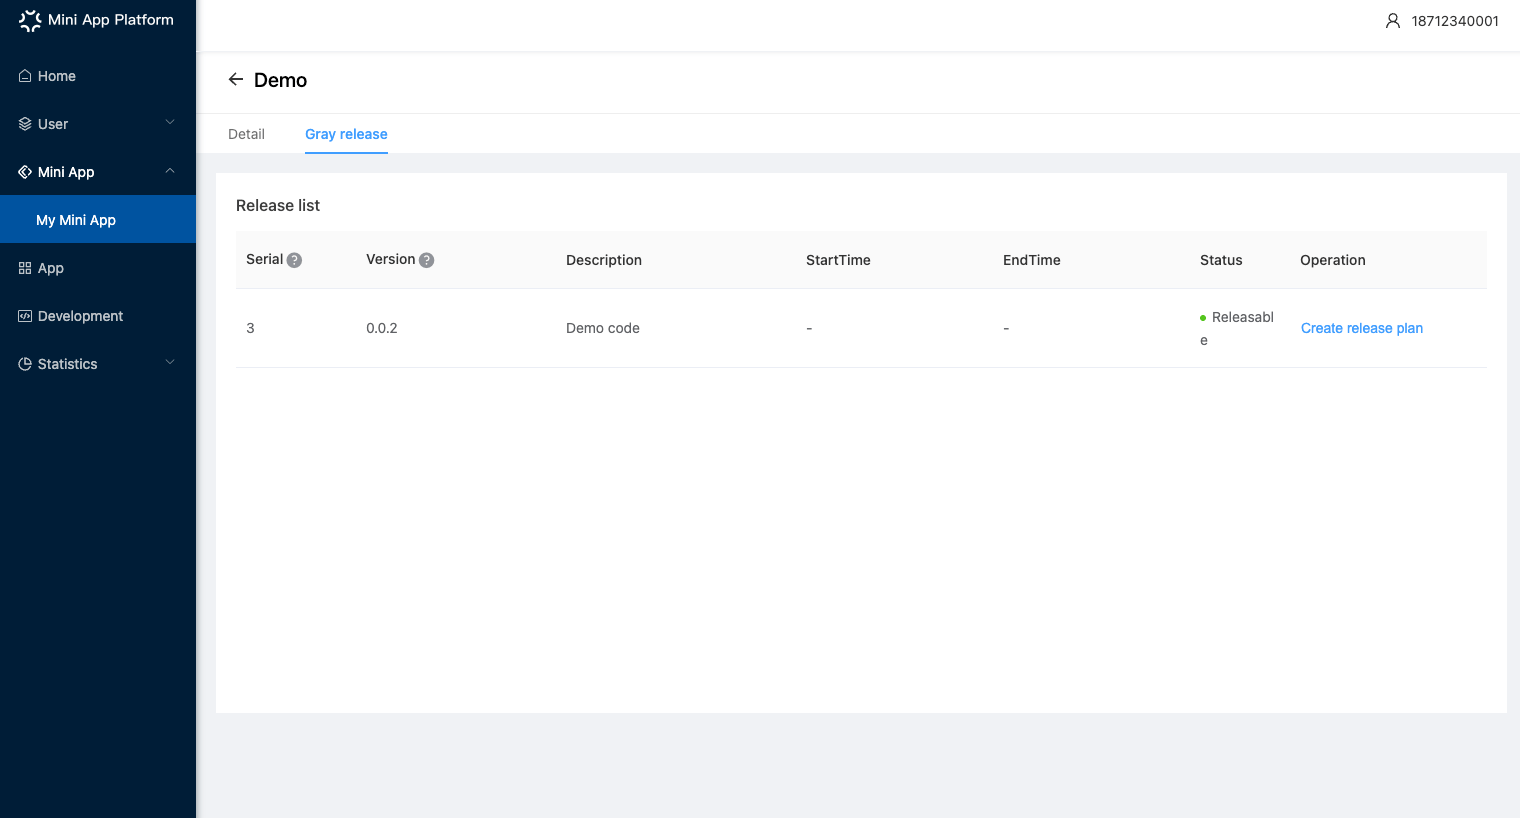Click the StartTime column header
This screenshot has width=1520, height=818.
[x=838, y=260]
